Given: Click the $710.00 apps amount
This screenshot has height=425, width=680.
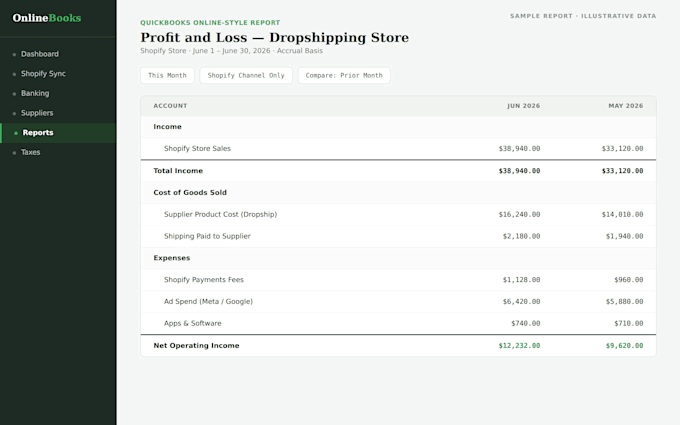Looking at the screenshot, I should (x=629, y=324).
